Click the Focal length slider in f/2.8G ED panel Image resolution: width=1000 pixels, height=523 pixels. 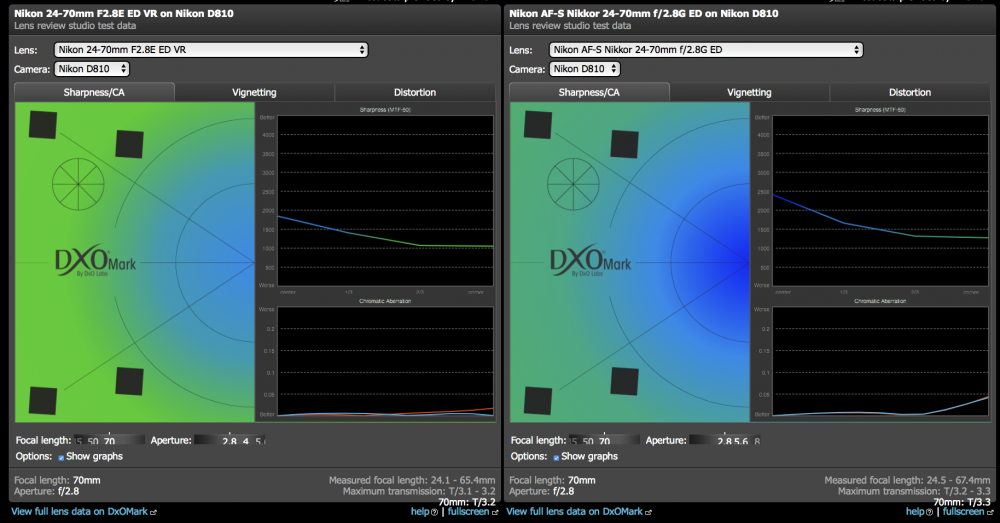(x=605, y=440)
